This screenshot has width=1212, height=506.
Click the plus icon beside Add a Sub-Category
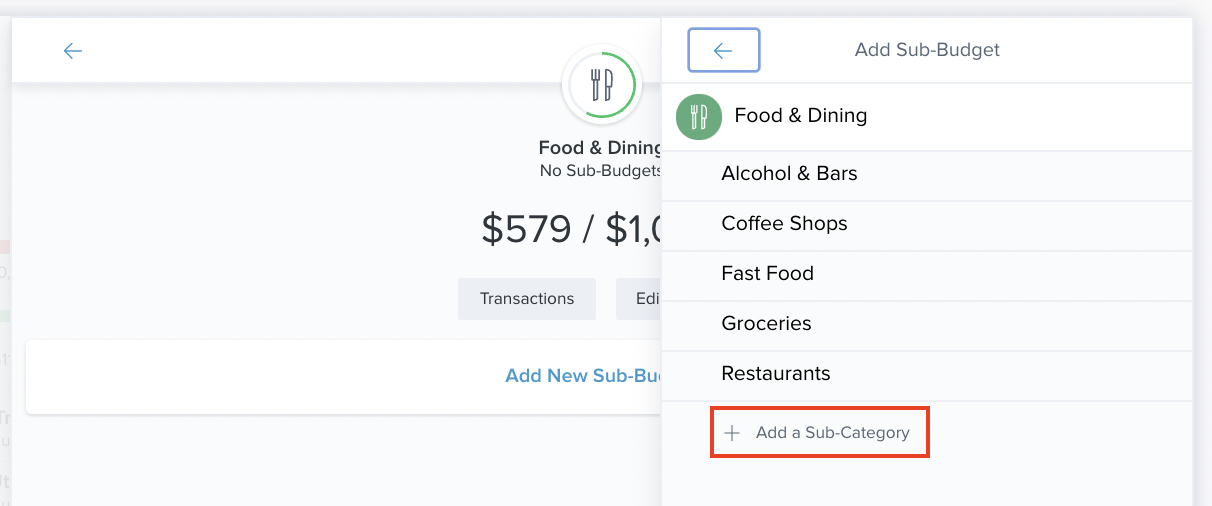tap(732, 433)
